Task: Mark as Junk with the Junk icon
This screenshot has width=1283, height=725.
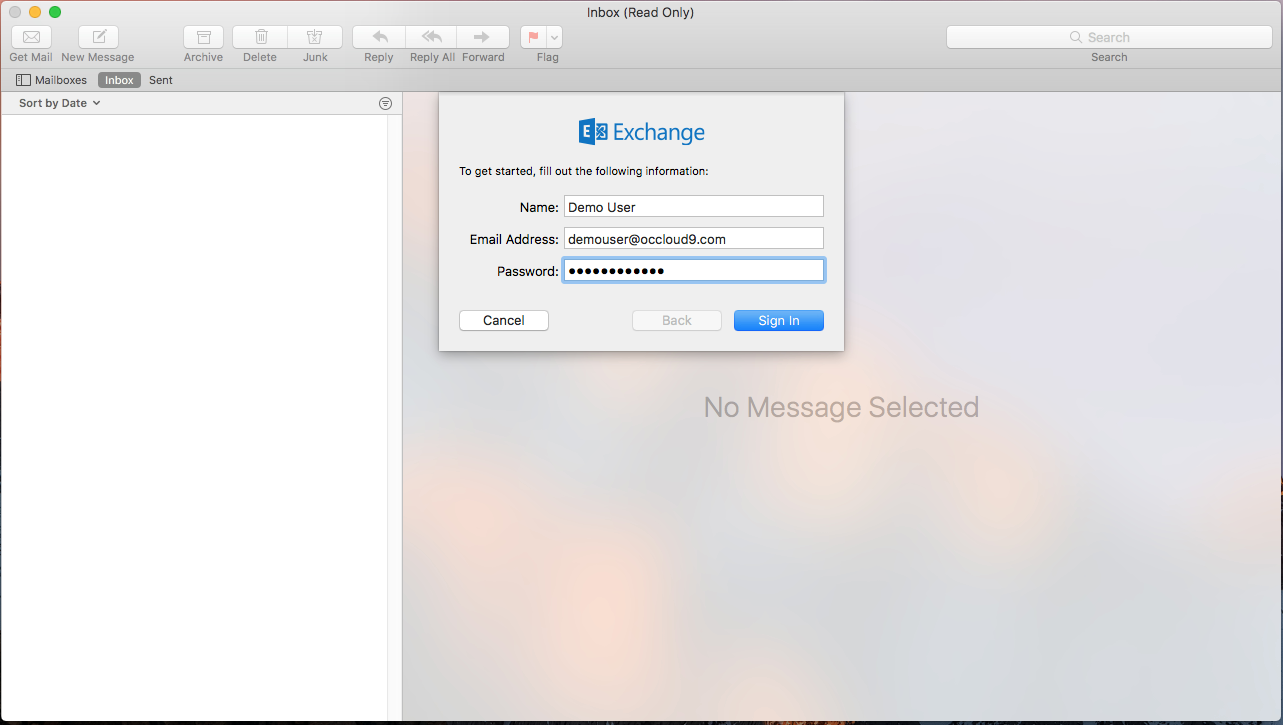Action: 315,37
